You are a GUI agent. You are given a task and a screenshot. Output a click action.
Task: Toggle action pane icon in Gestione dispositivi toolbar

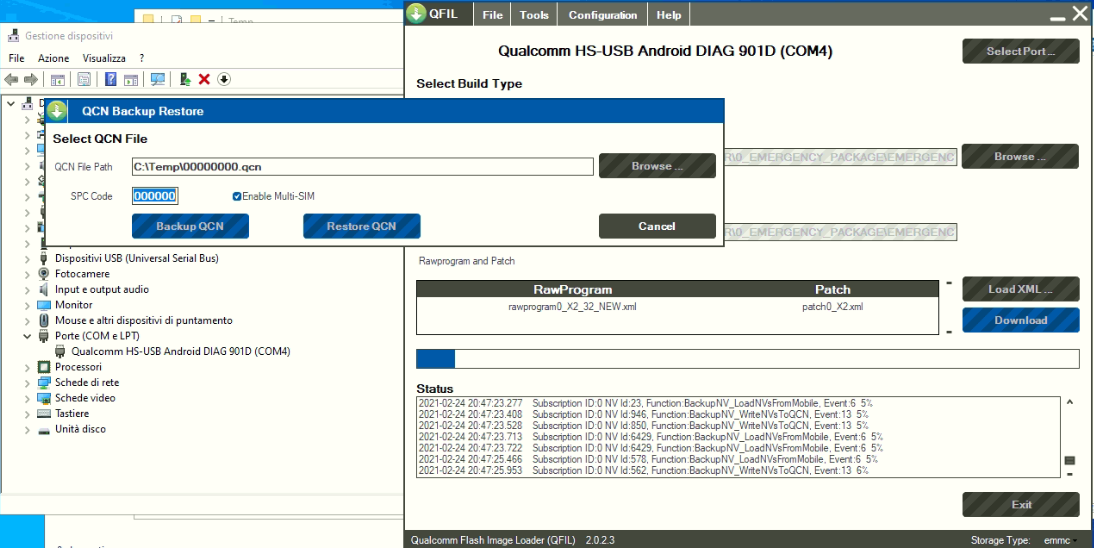click(x=131, y=80)
